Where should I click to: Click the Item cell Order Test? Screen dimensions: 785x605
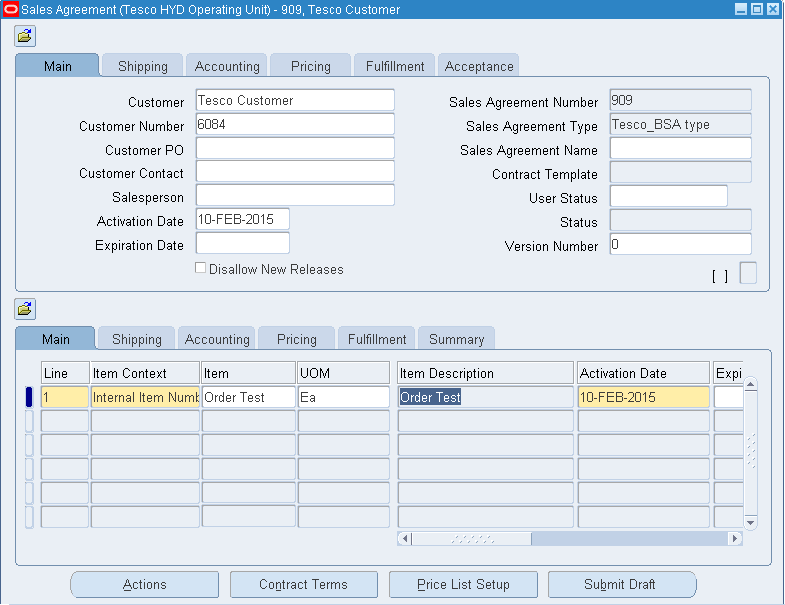(x=248, y=397)
